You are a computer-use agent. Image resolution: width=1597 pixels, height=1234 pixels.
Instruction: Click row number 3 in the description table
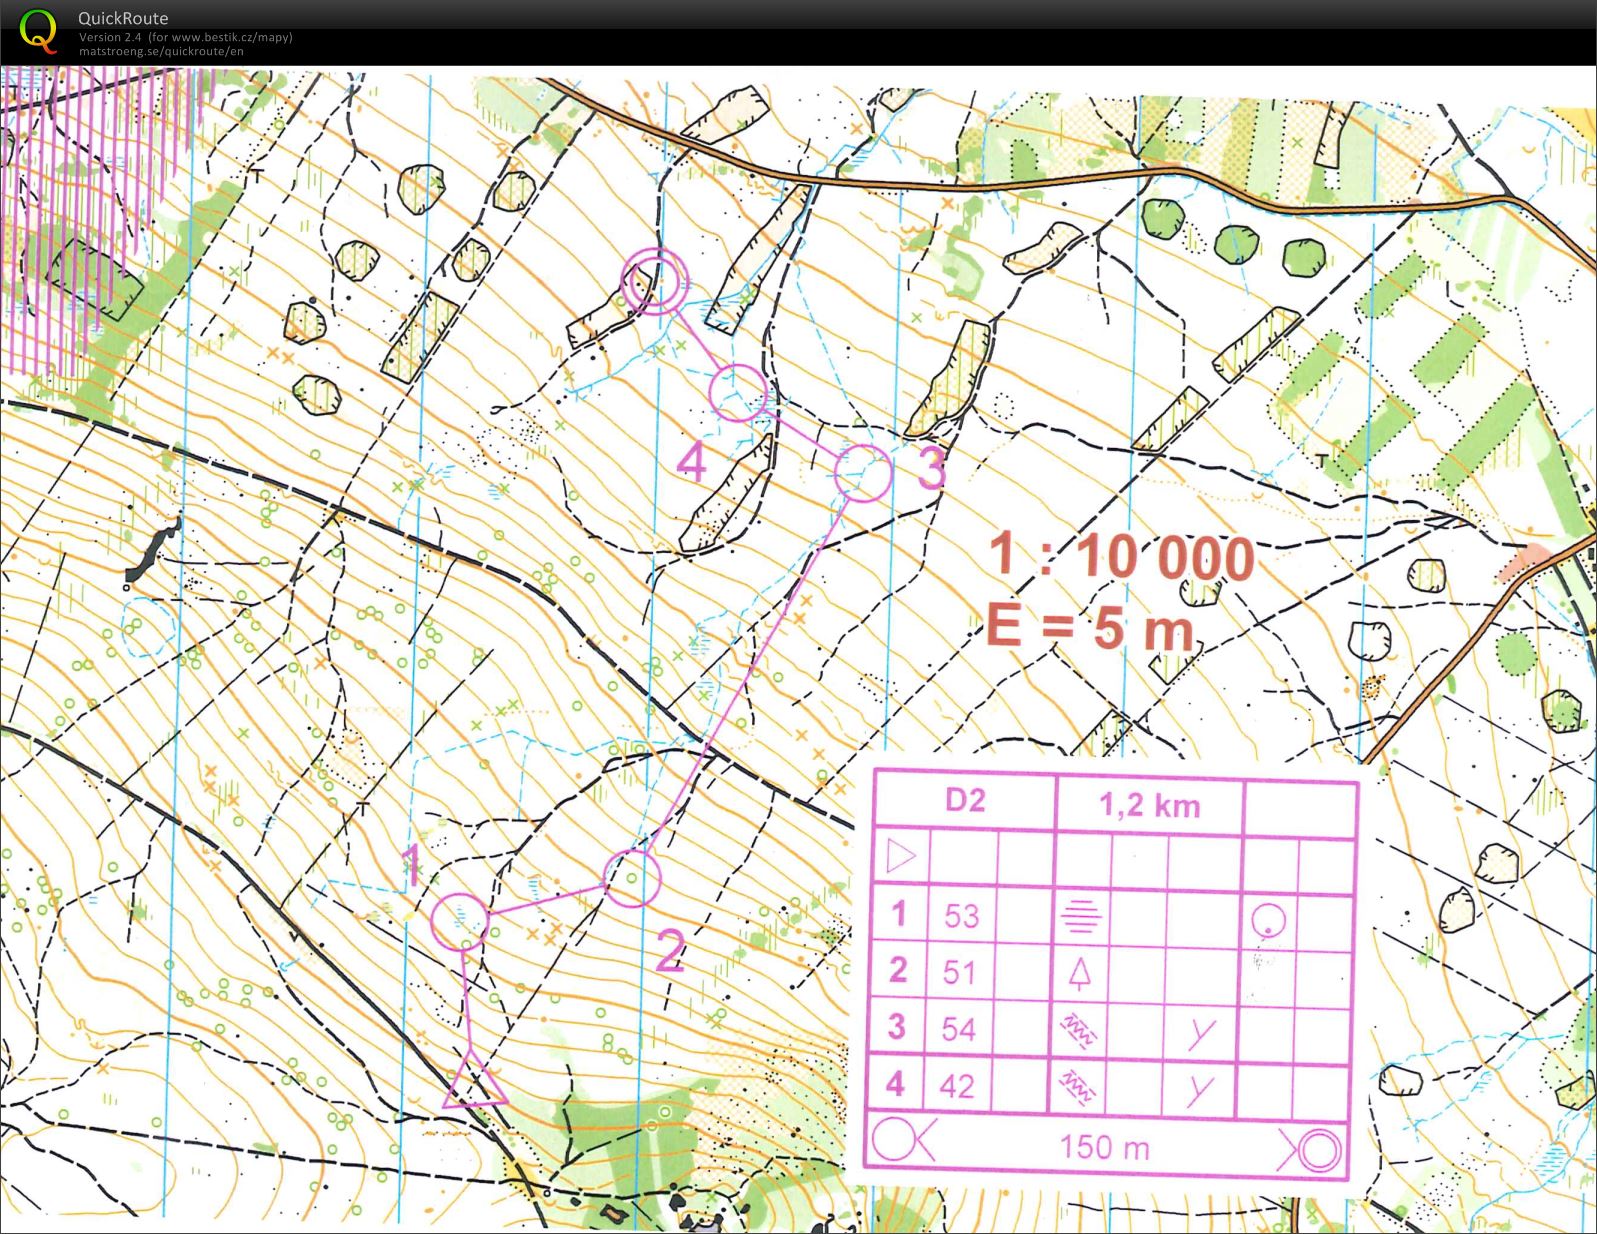click(896, 1027)
